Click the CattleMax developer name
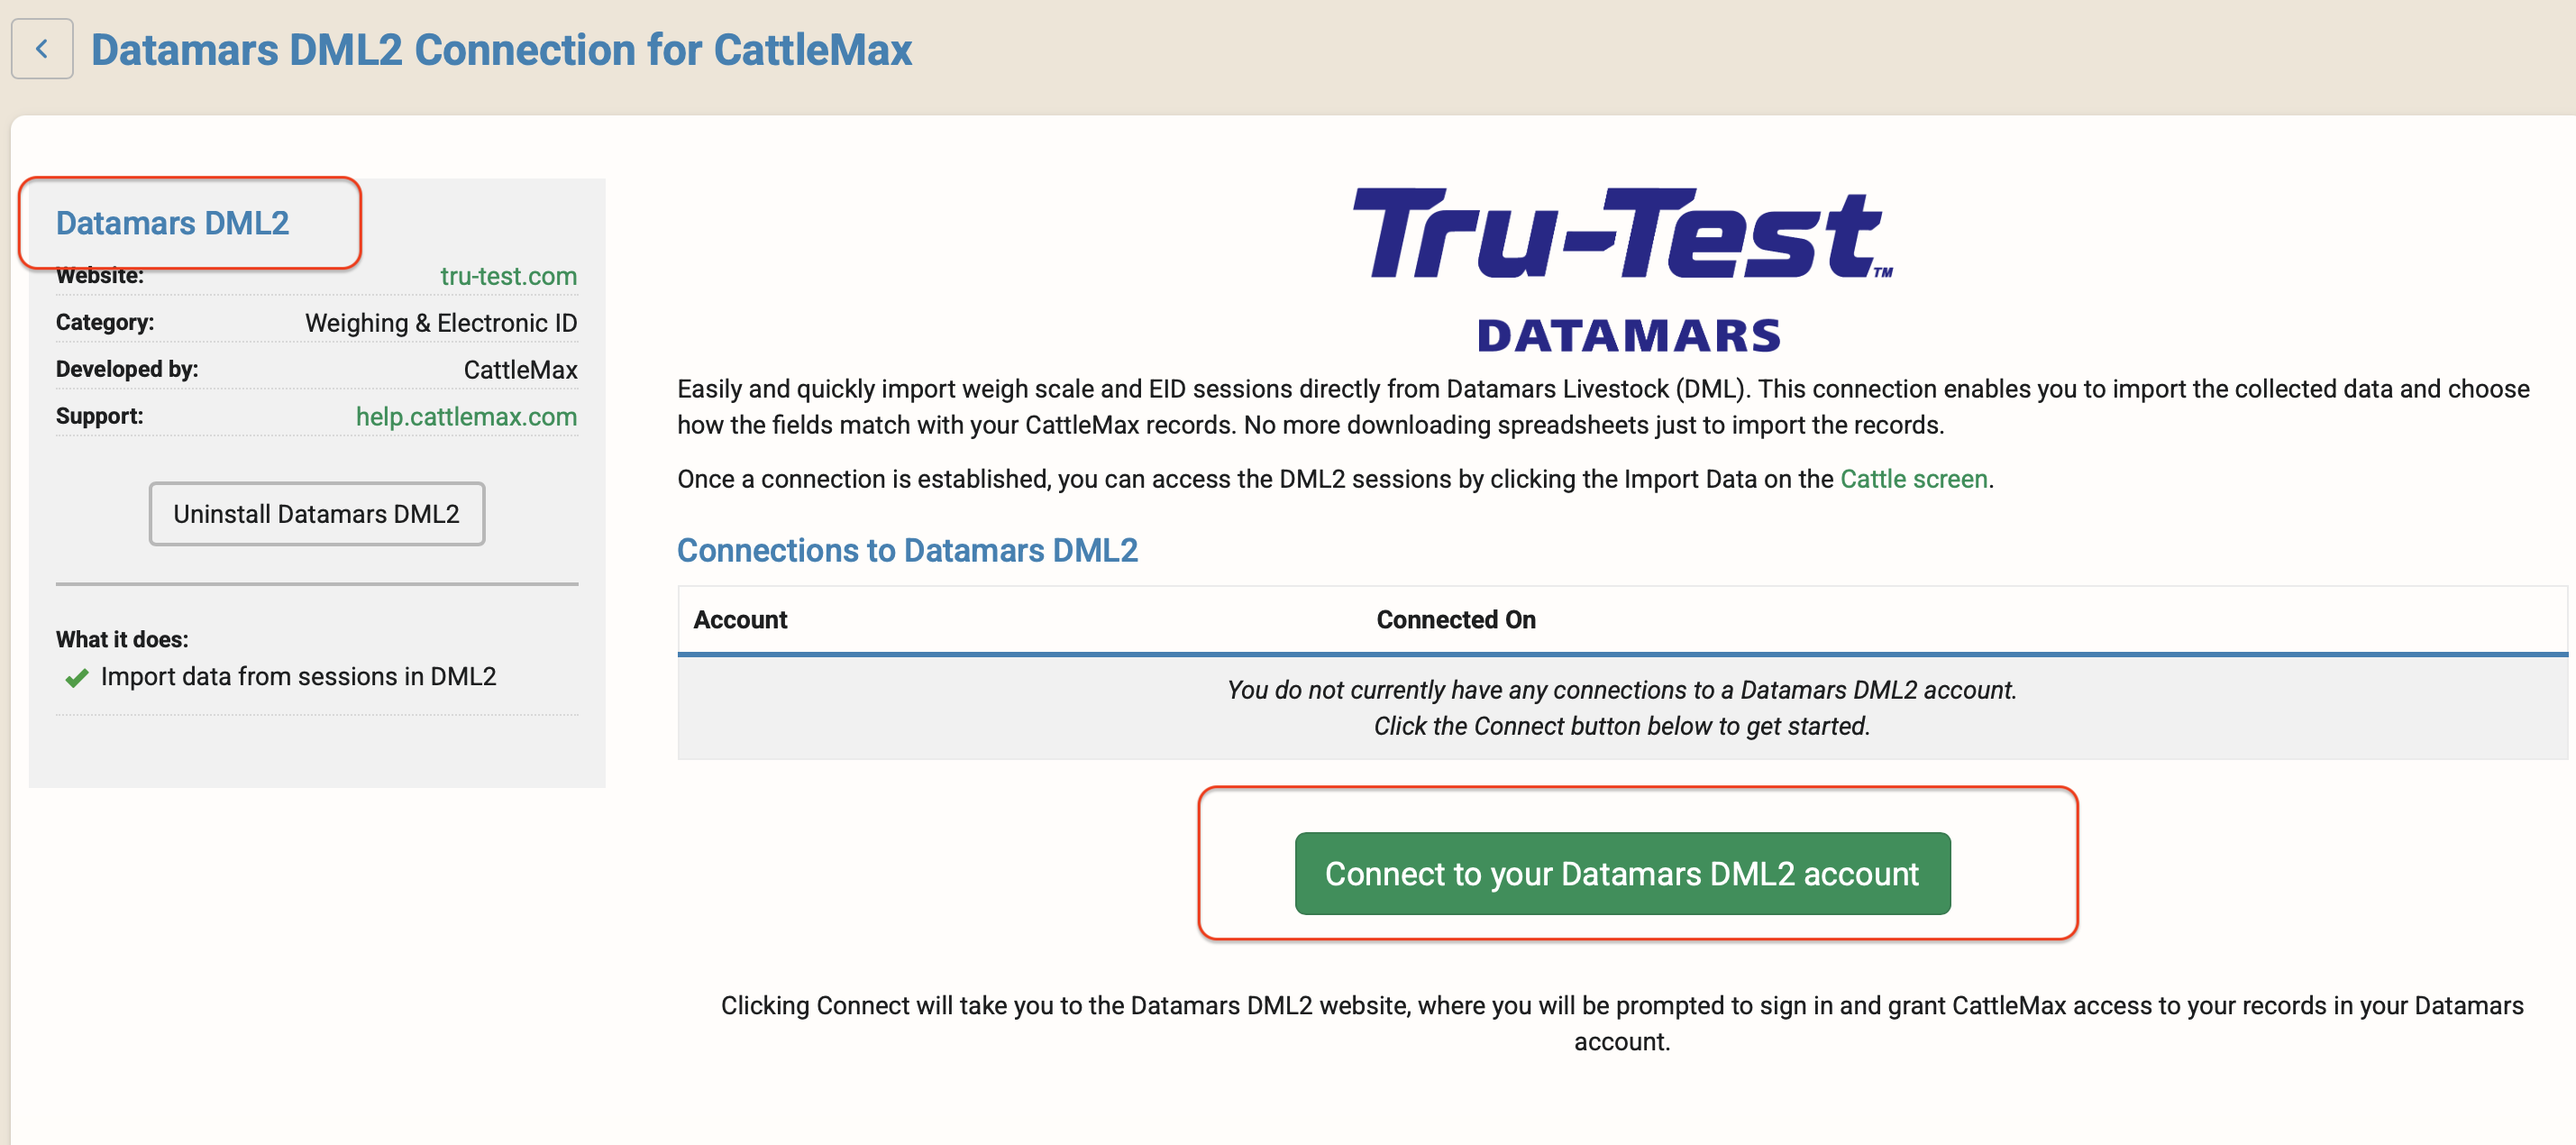Viewport: 2576px width, 1145px height. [x=520, y=370]
